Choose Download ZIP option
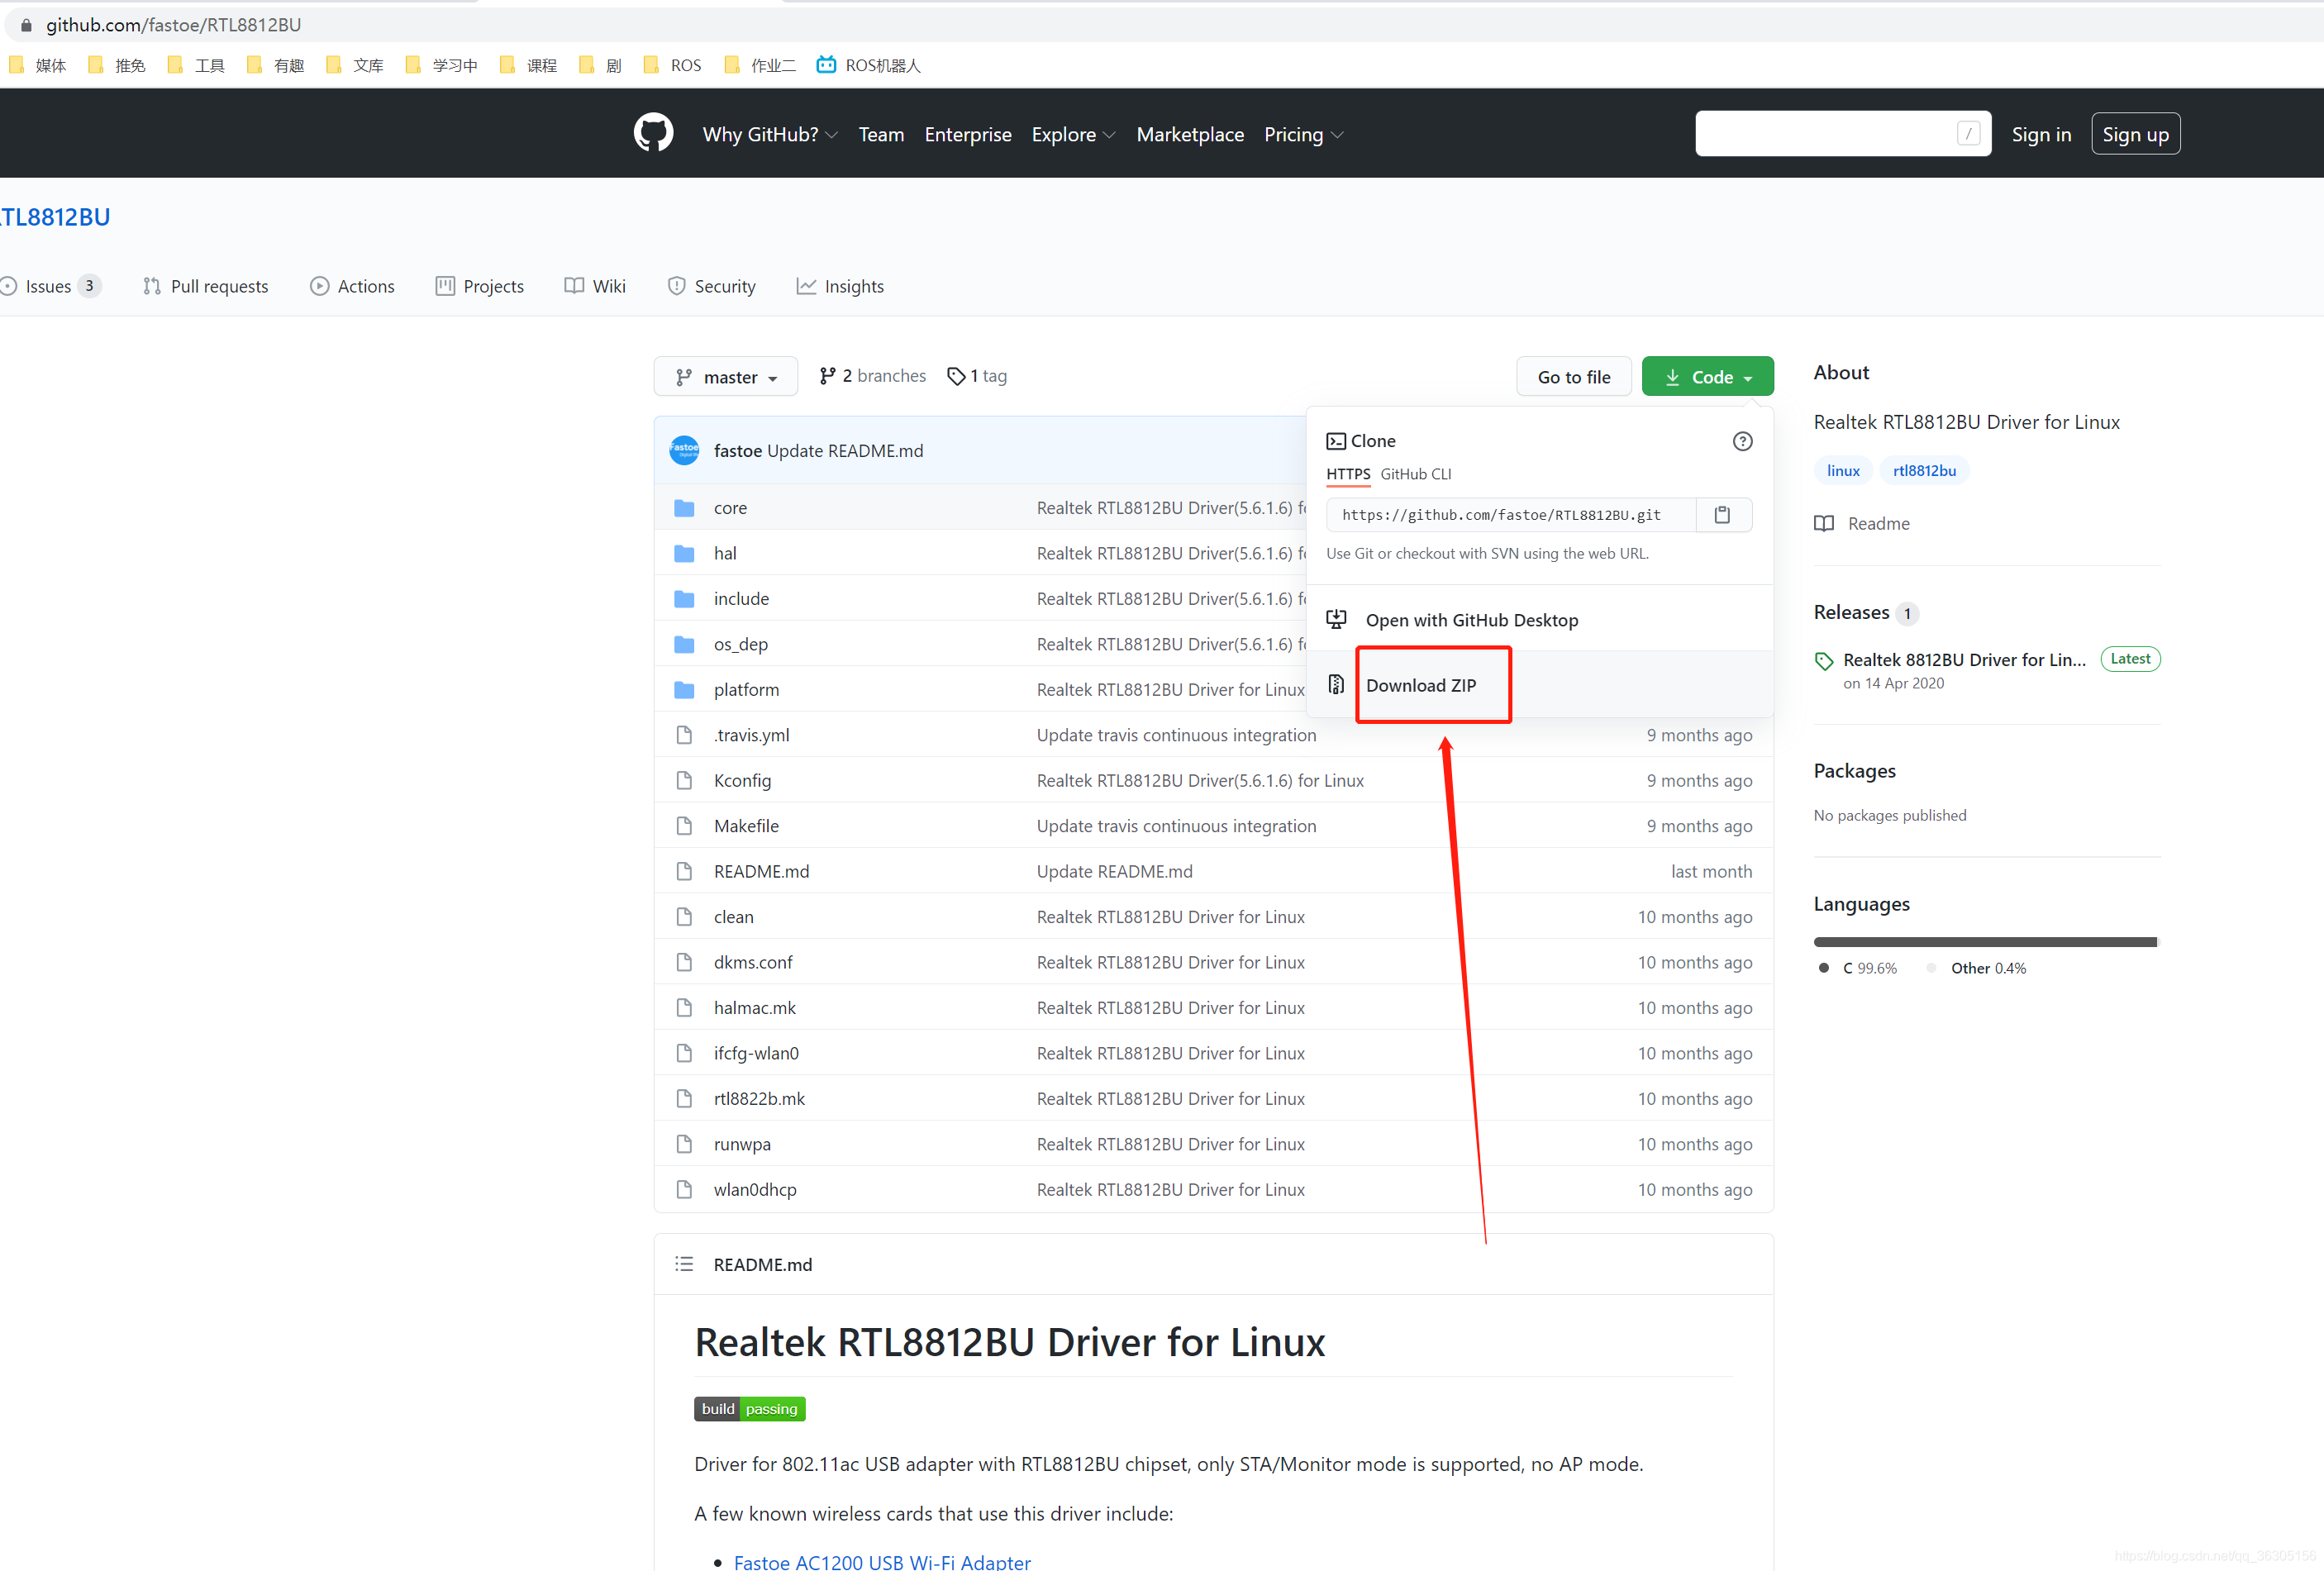This screenshot has width=2324, height=1571. click(1420, 685)
